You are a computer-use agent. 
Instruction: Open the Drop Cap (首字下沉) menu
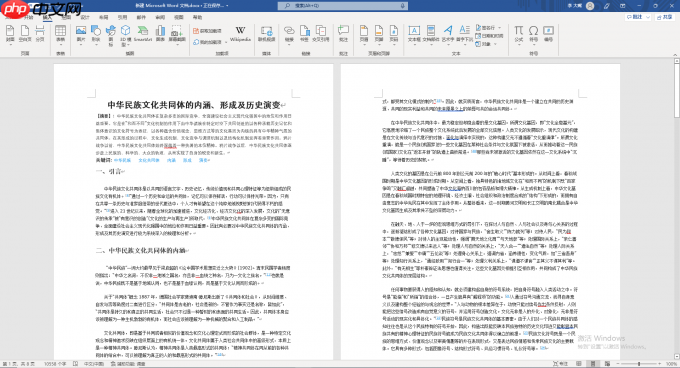point(464,34)
